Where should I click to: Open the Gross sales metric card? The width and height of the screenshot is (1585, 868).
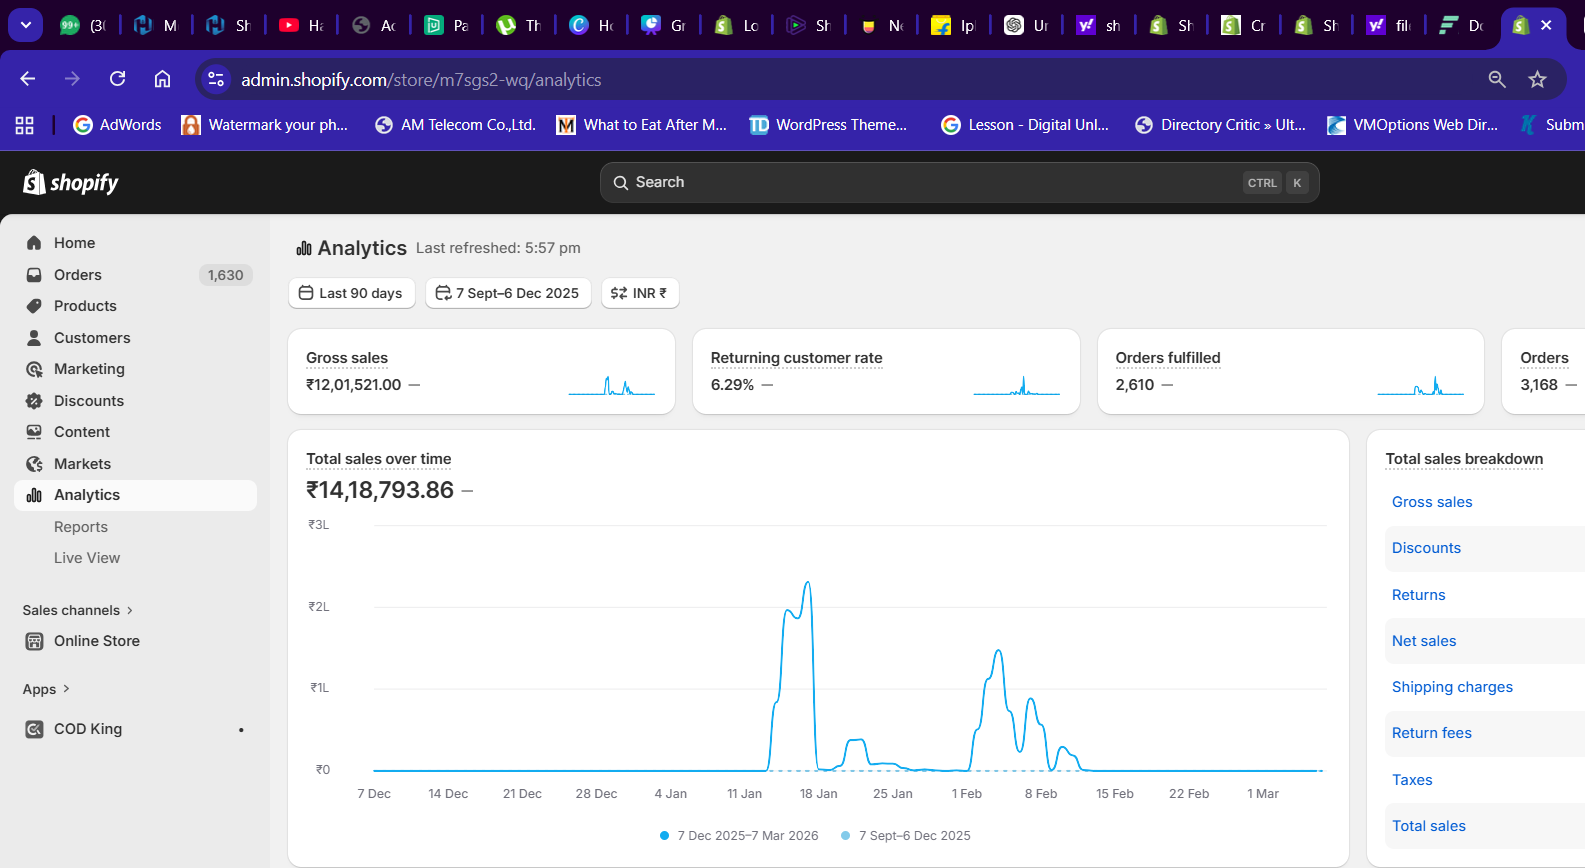(481, 371)
